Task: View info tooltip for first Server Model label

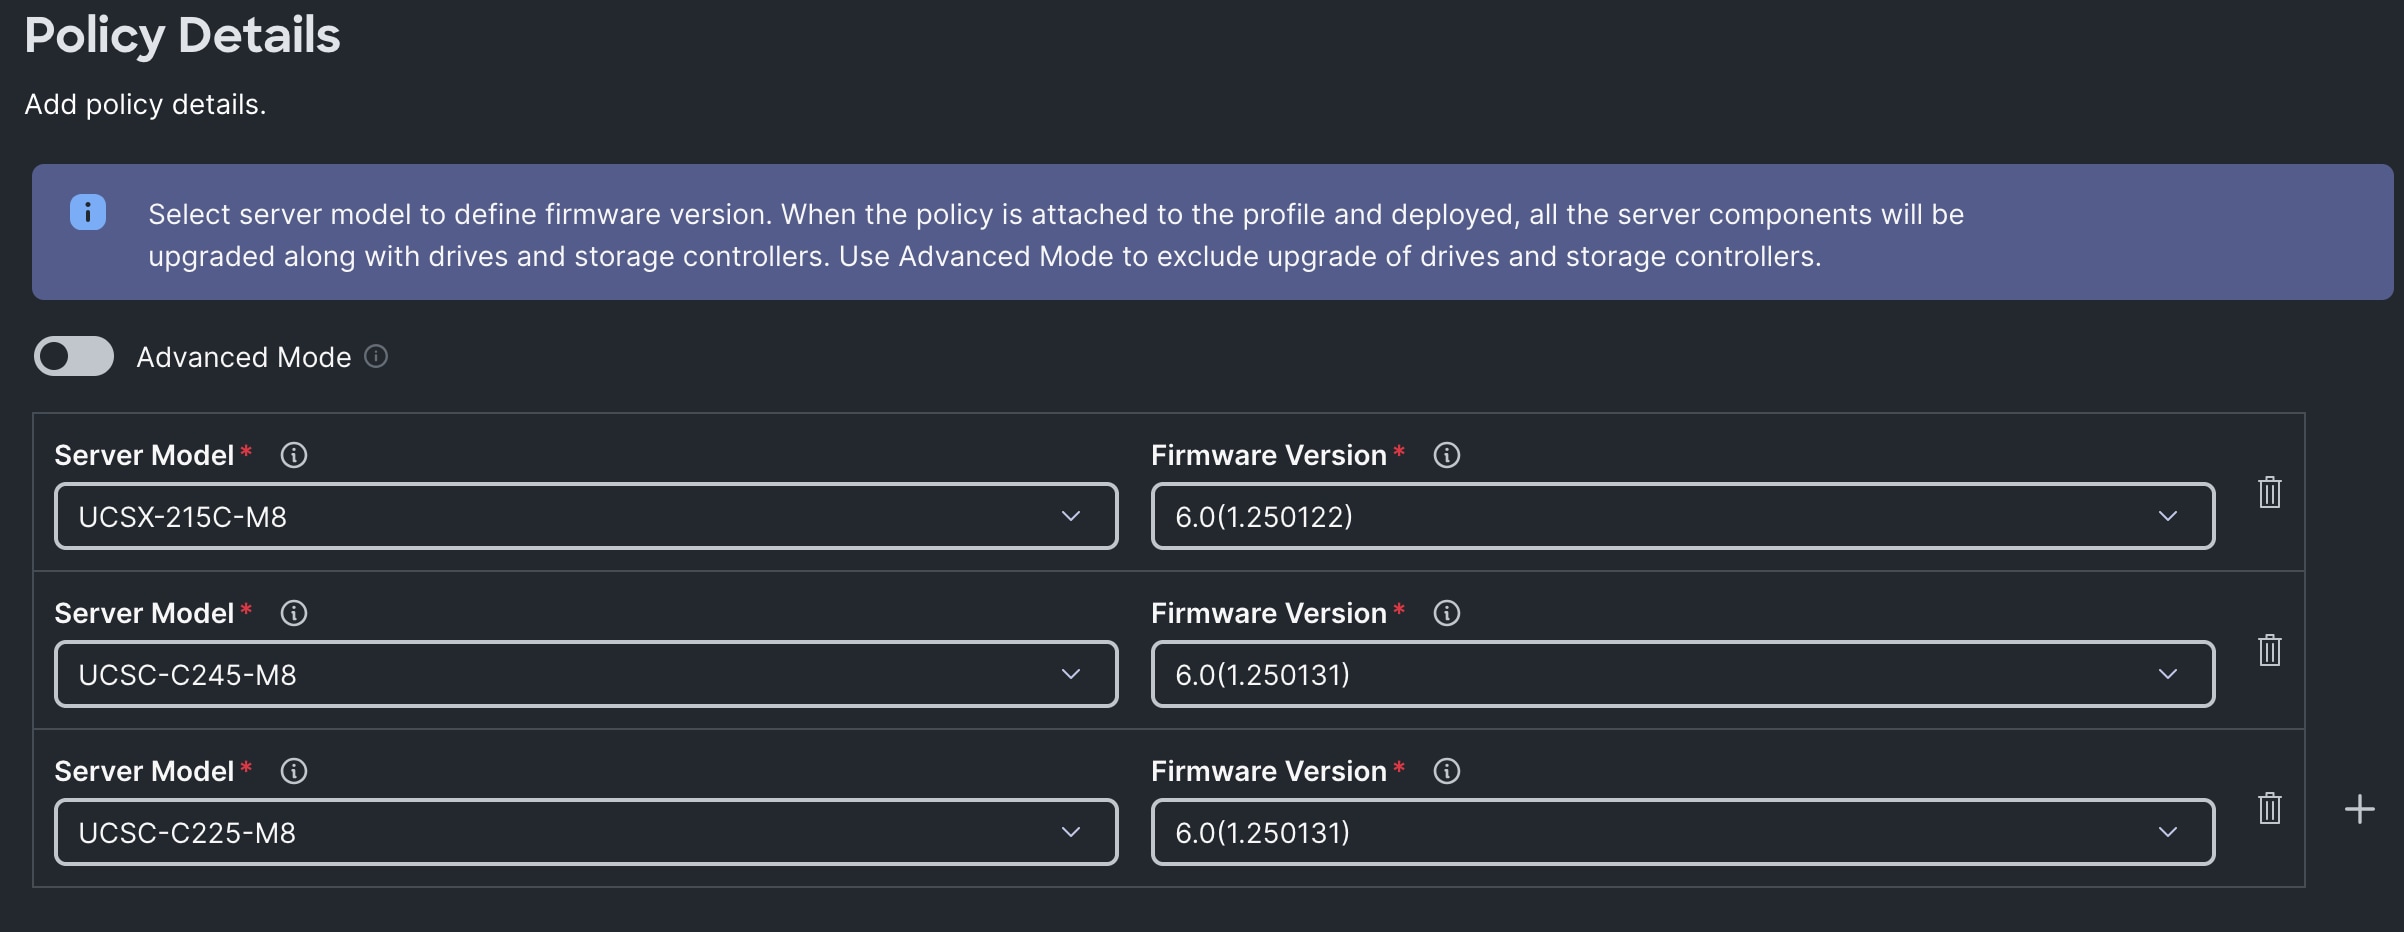Action: 293,455
